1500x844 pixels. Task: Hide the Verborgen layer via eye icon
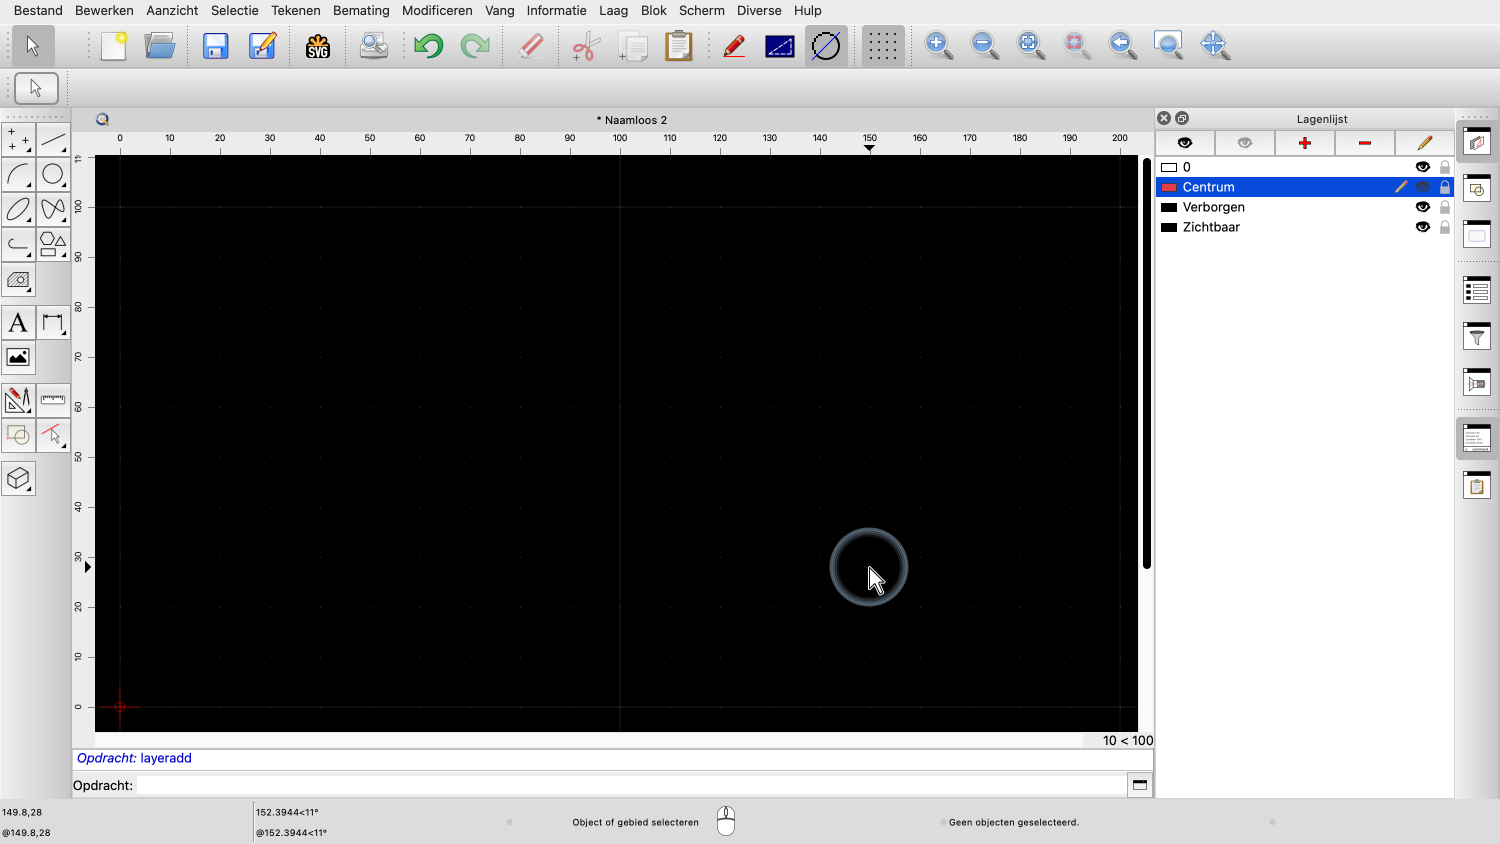pyautogui.click(x=1422, y=207)
